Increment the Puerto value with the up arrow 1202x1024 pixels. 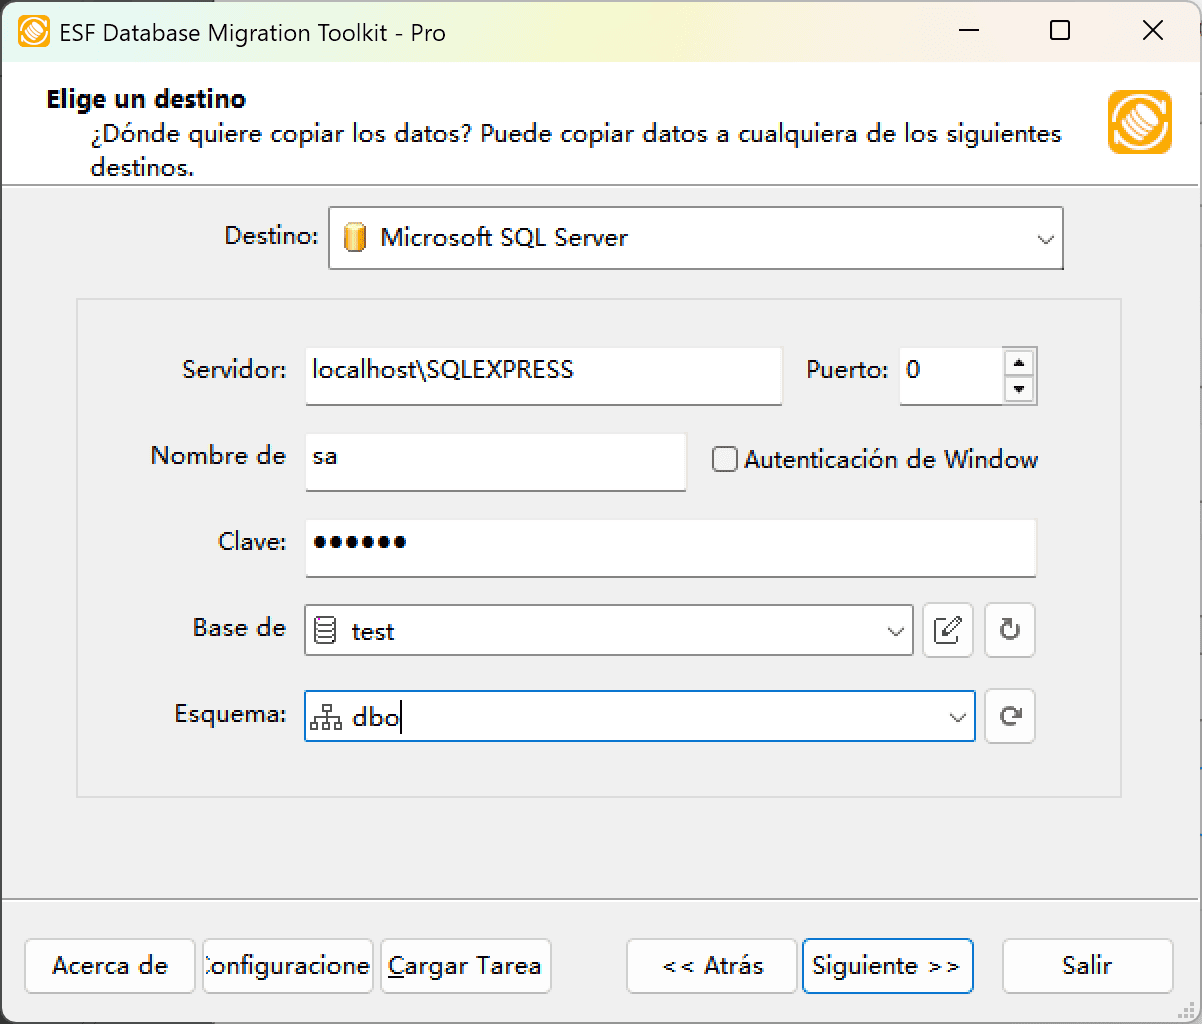pos(1021,364)
